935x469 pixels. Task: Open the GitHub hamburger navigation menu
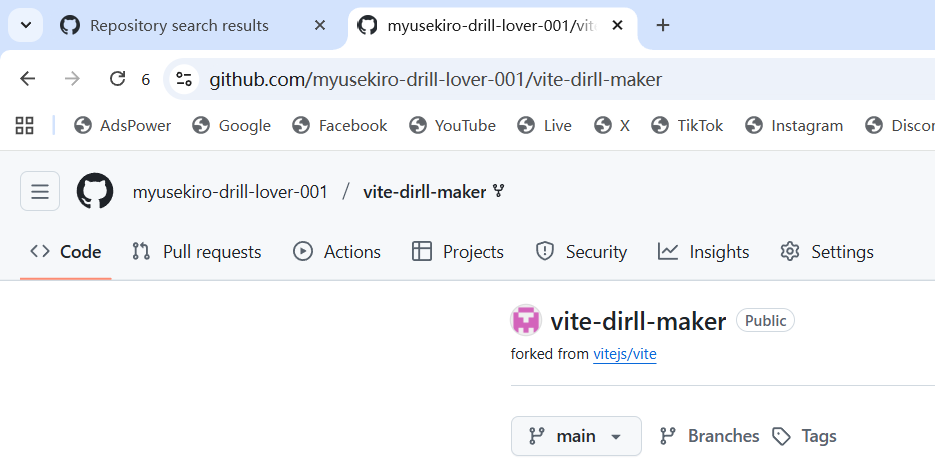pyautogui.click(x=40, y=191)
